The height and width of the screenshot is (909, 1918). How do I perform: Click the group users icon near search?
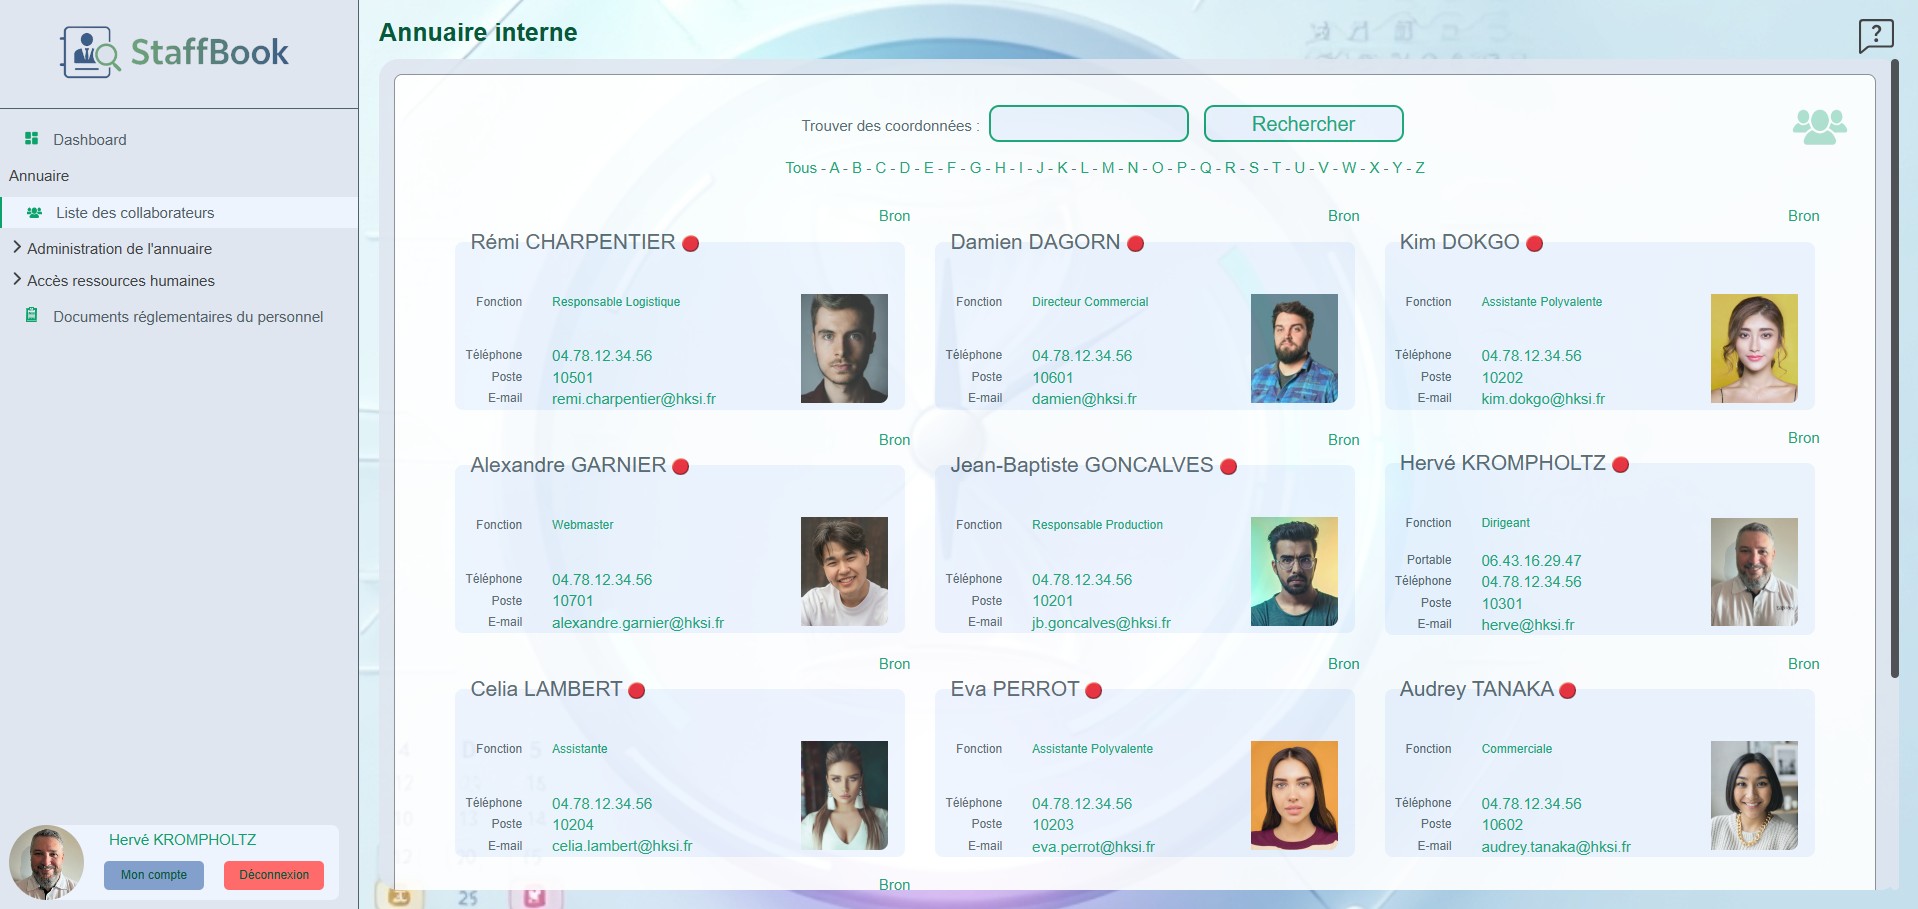1819,127
